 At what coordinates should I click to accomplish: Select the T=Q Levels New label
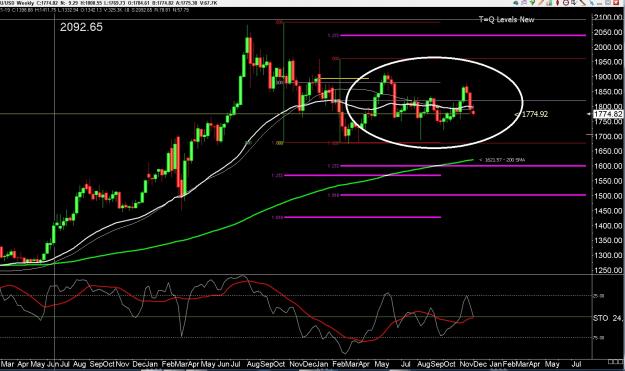coord(506,19)
